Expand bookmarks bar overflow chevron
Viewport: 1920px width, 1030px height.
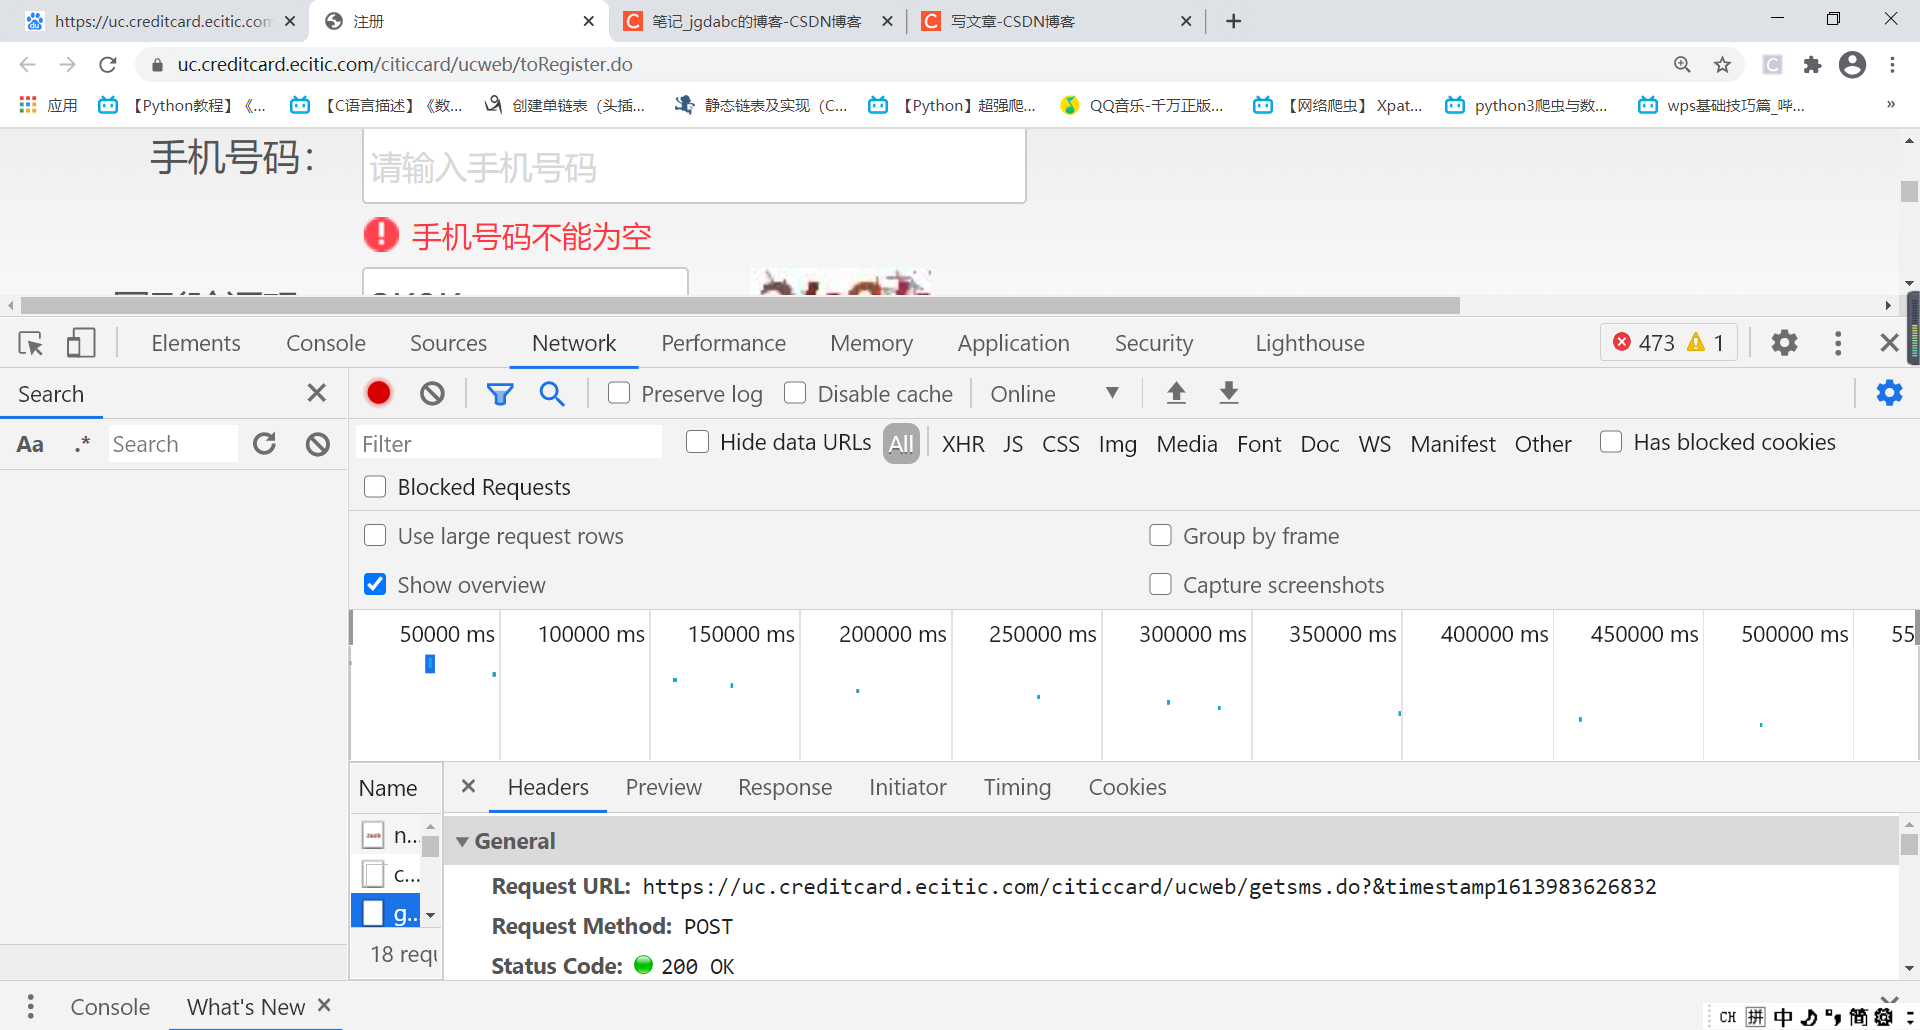[1890, 105]
